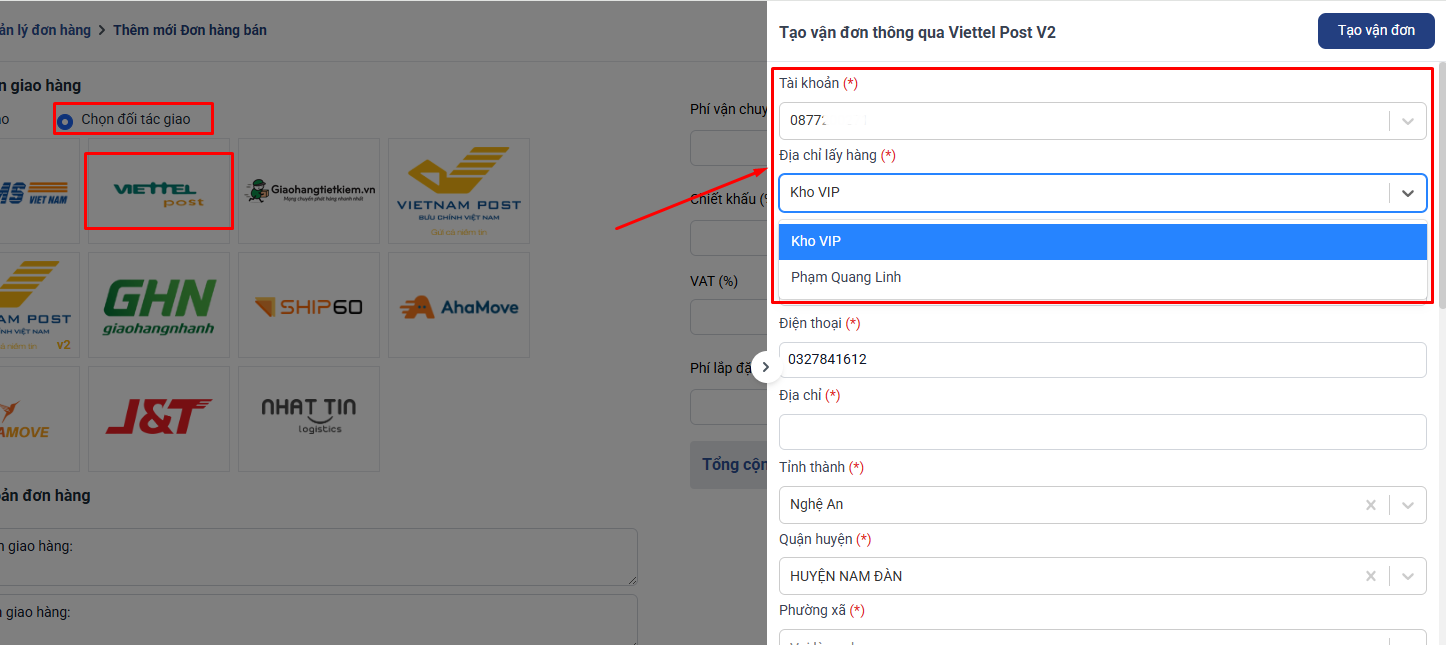Select the Viettel Post delivery partner logo
Viewport: 1446px width, 645px height.
(x=159, y=191)
